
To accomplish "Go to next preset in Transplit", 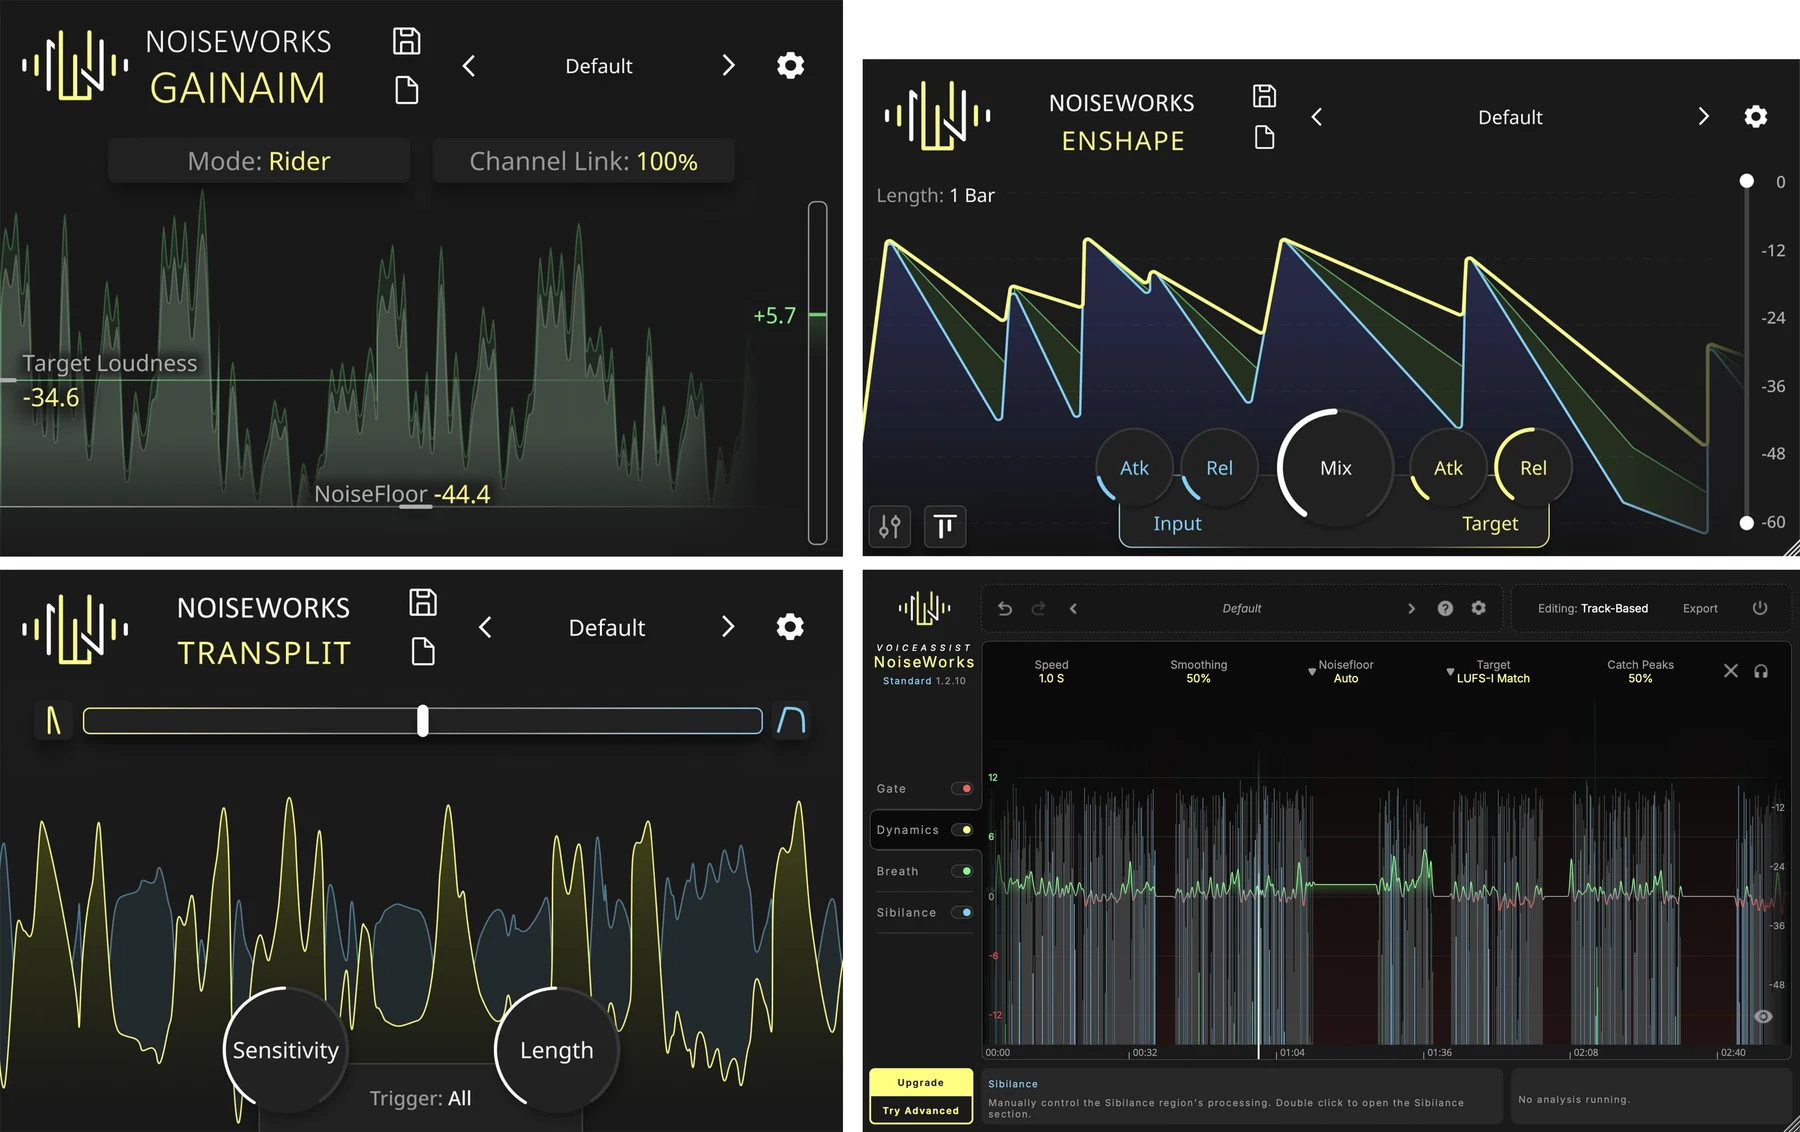I will click(728, 627).
